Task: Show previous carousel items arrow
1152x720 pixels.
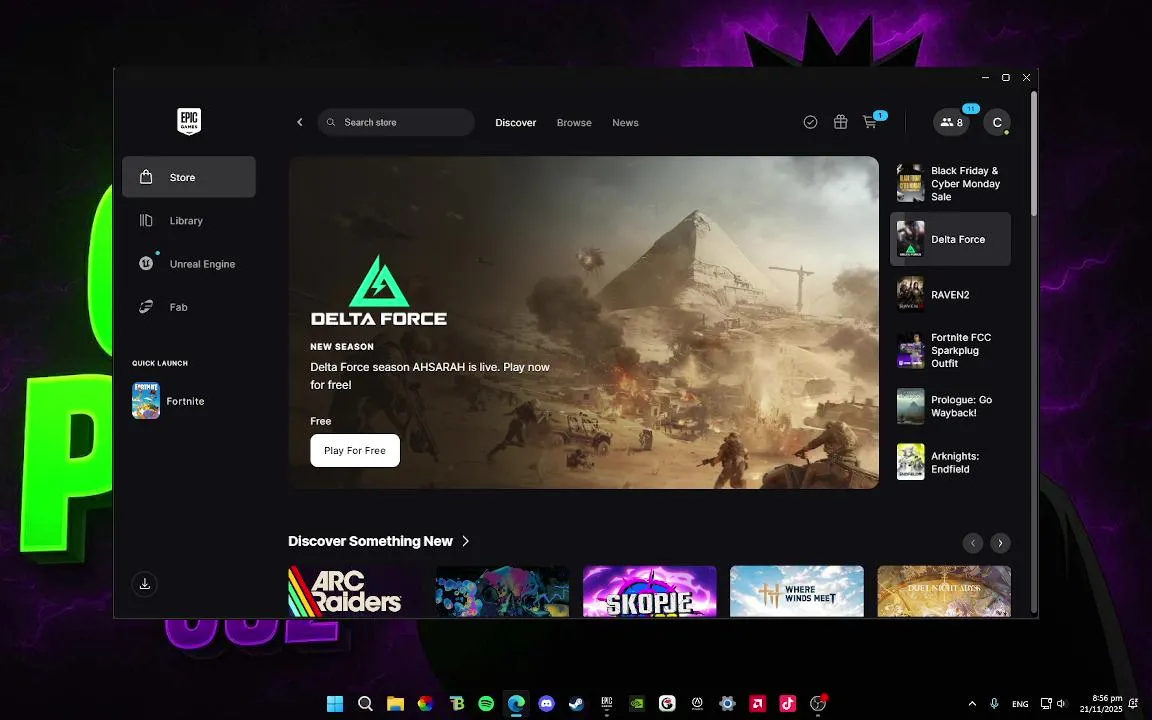Action: (973, 543)
